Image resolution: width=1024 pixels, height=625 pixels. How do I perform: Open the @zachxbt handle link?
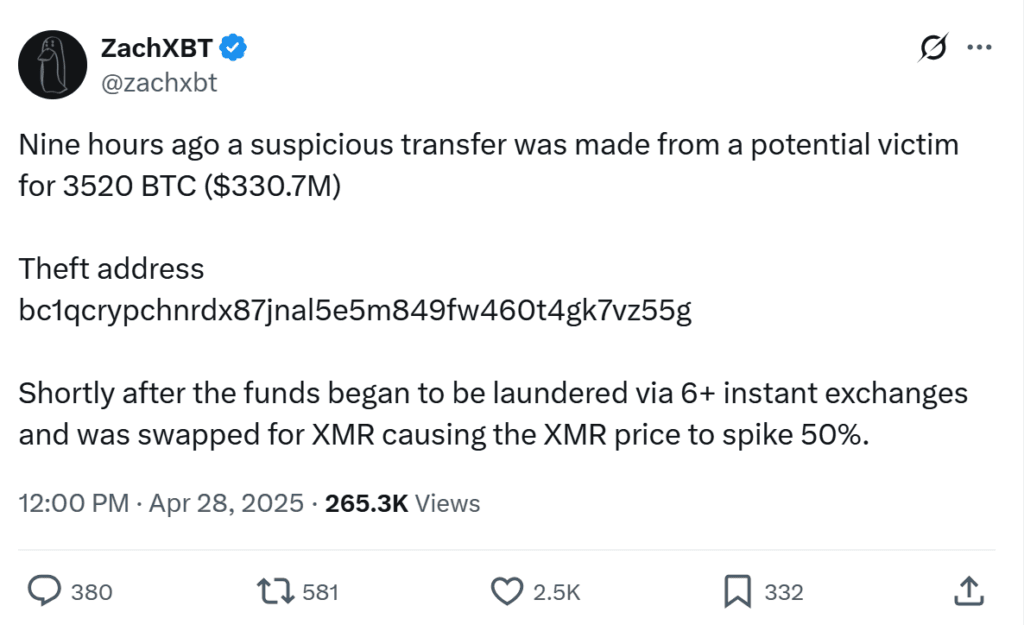pos(158,83)
